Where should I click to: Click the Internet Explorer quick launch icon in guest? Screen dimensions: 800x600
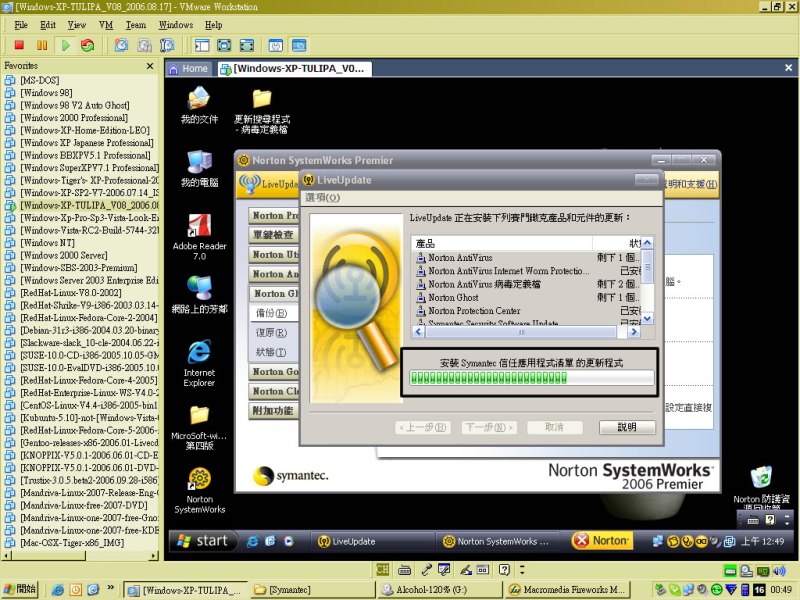pyautogui.click(x=252, y=541)
